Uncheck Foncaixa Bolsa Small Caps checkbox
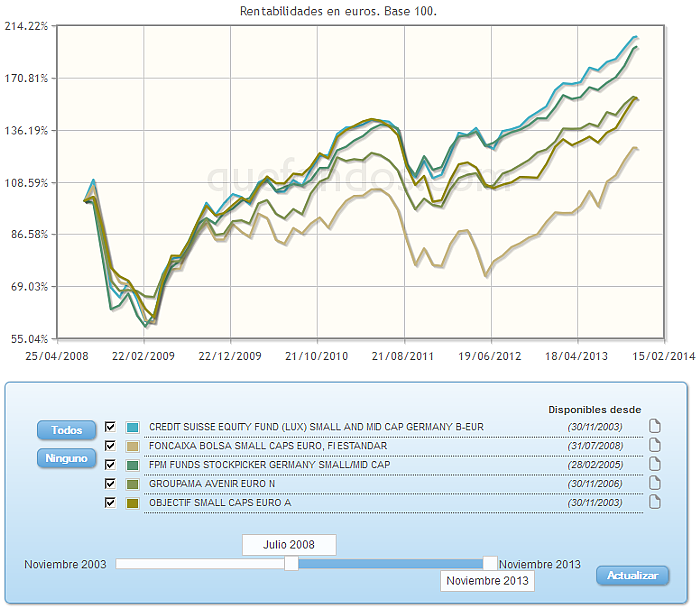Screen dimensions: 700x608 click(x=110, y=446)
